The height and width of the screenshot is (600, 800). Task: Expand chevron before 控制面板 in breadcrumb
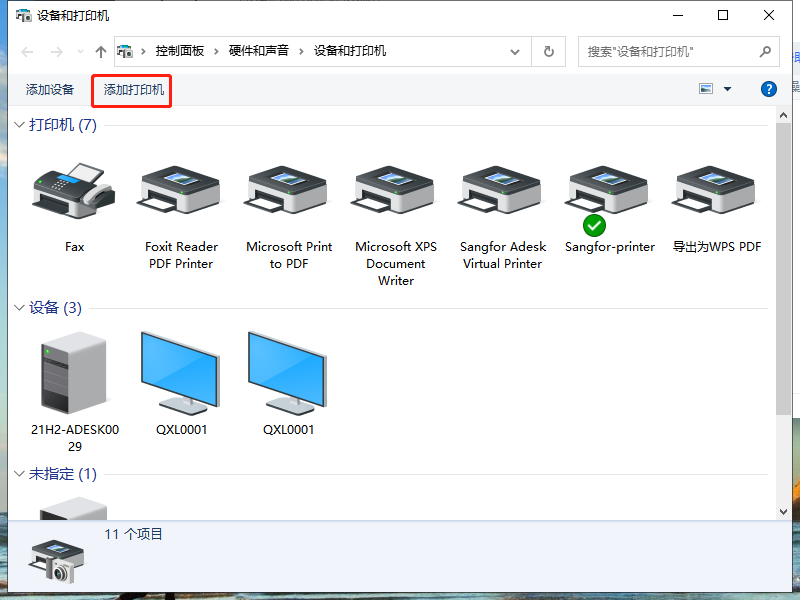pos(143,52)
